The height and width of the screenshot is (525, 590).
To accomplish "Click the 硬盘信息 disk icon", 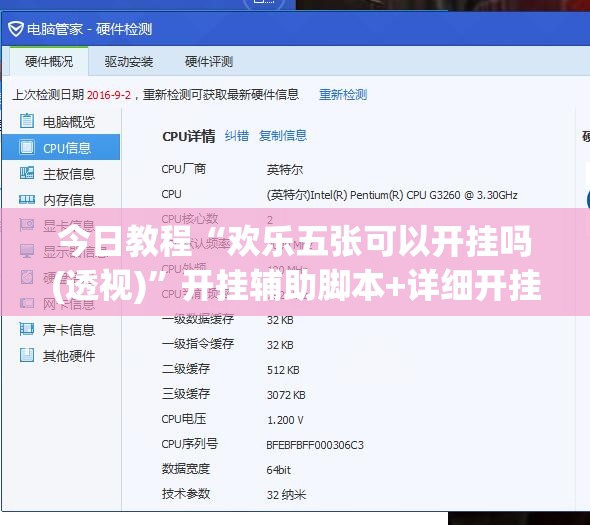I will pos(27,277).
